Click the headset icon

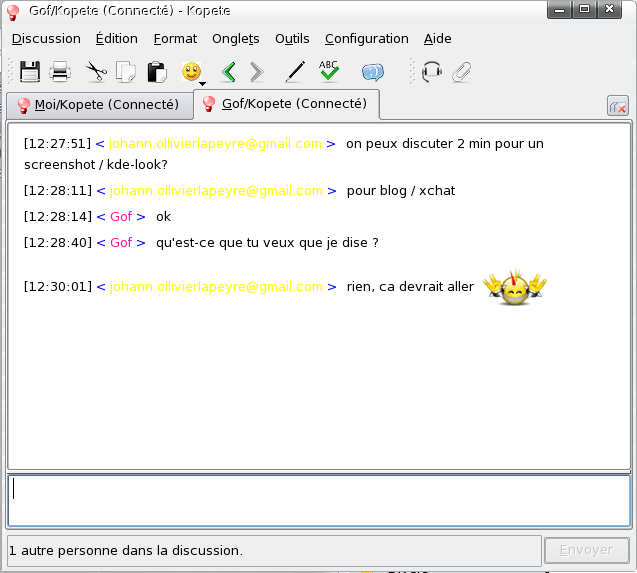[x=431, y=72]
